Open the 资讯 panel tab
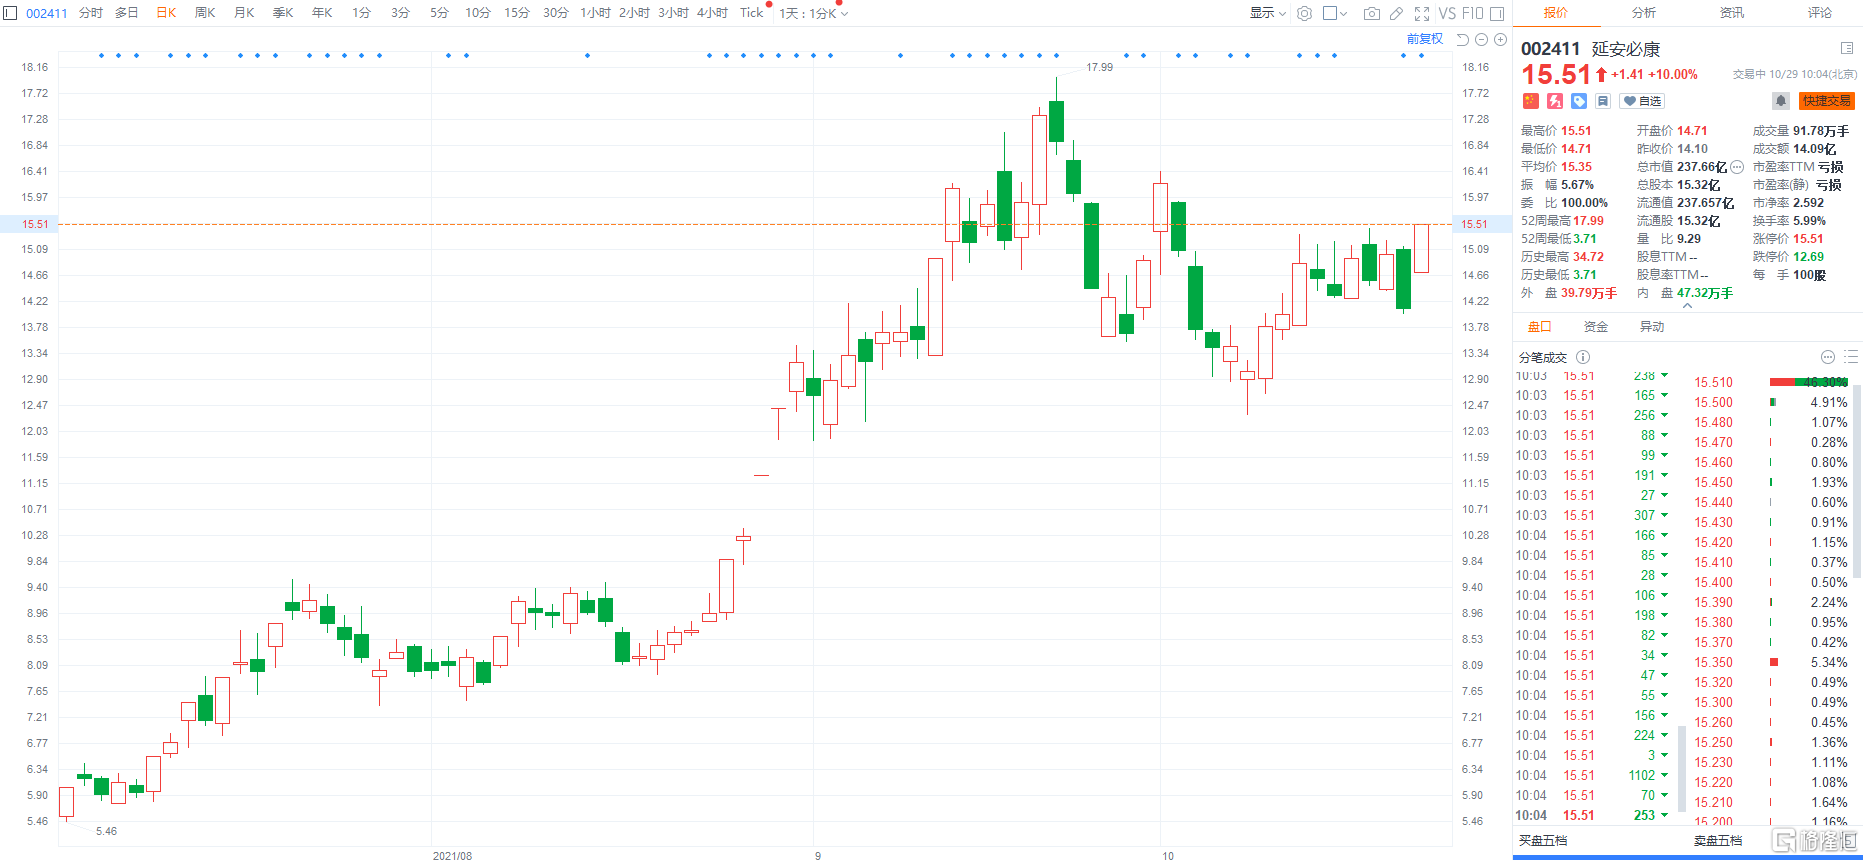The image size is (1864, 860). [x=1732, y=13]
